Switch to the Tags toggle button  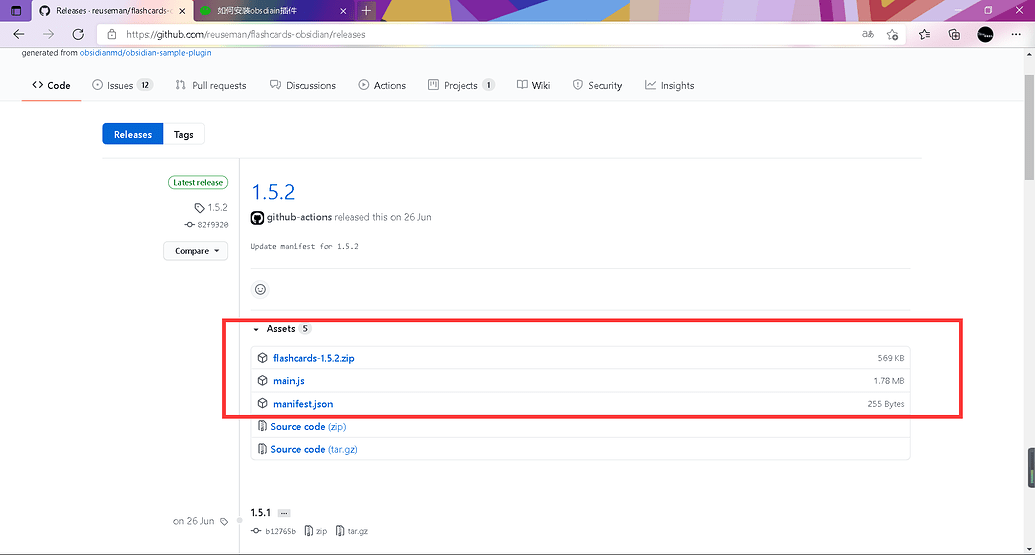pyautogui.click(x=183, y=134)
